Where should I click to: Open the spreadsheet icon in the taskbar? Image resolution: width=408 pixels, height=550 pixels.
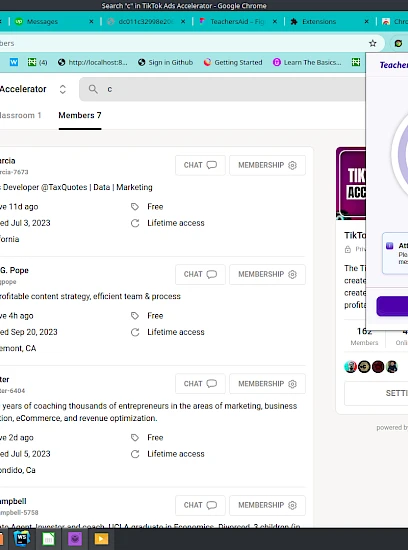48,539
